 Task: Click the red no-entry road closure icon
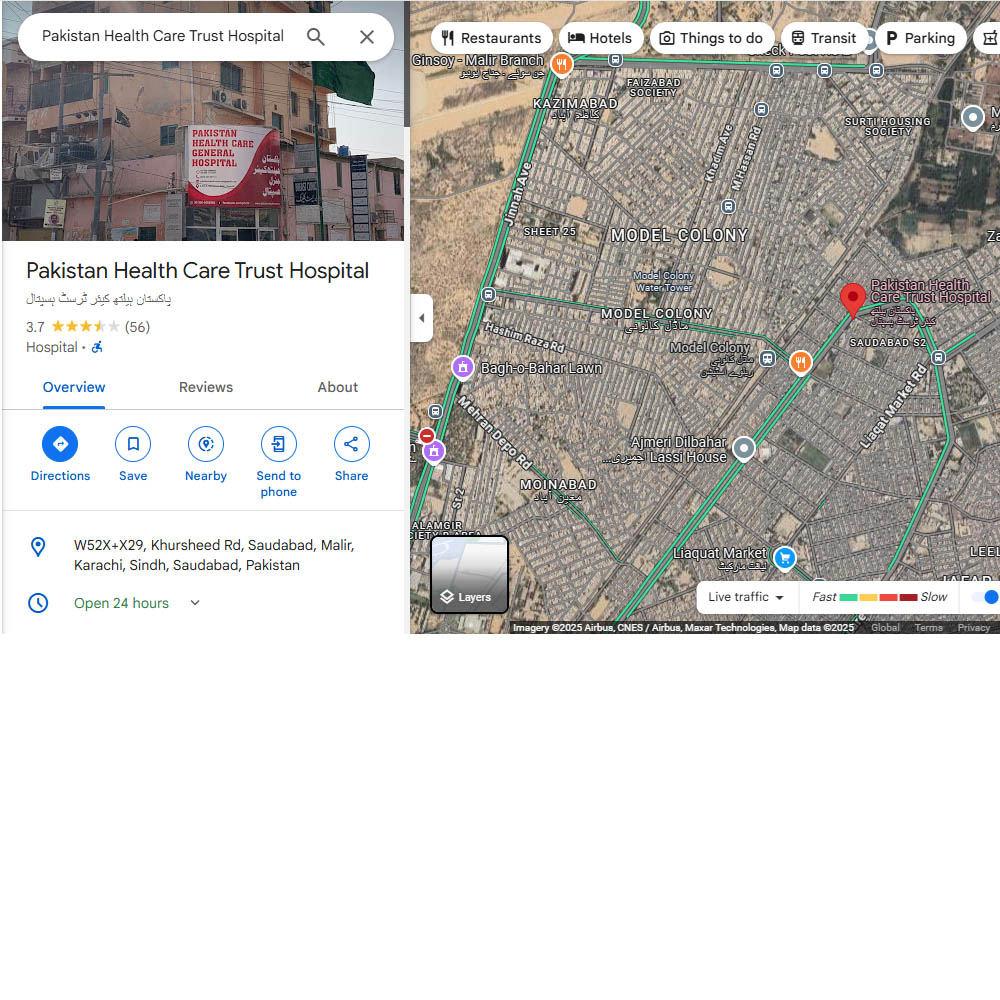point(427,436)
